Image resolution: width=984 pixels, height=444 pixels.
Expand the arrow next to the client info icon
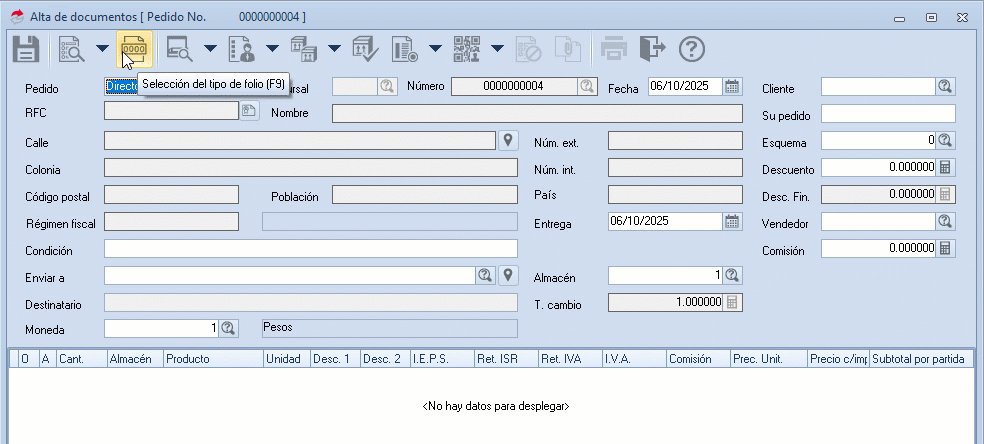272,48
